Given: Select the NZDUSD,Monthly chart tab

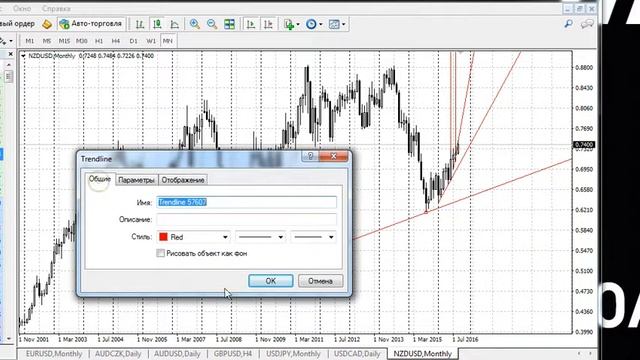Looking at the screenshot, I should (x=423, y=354).
